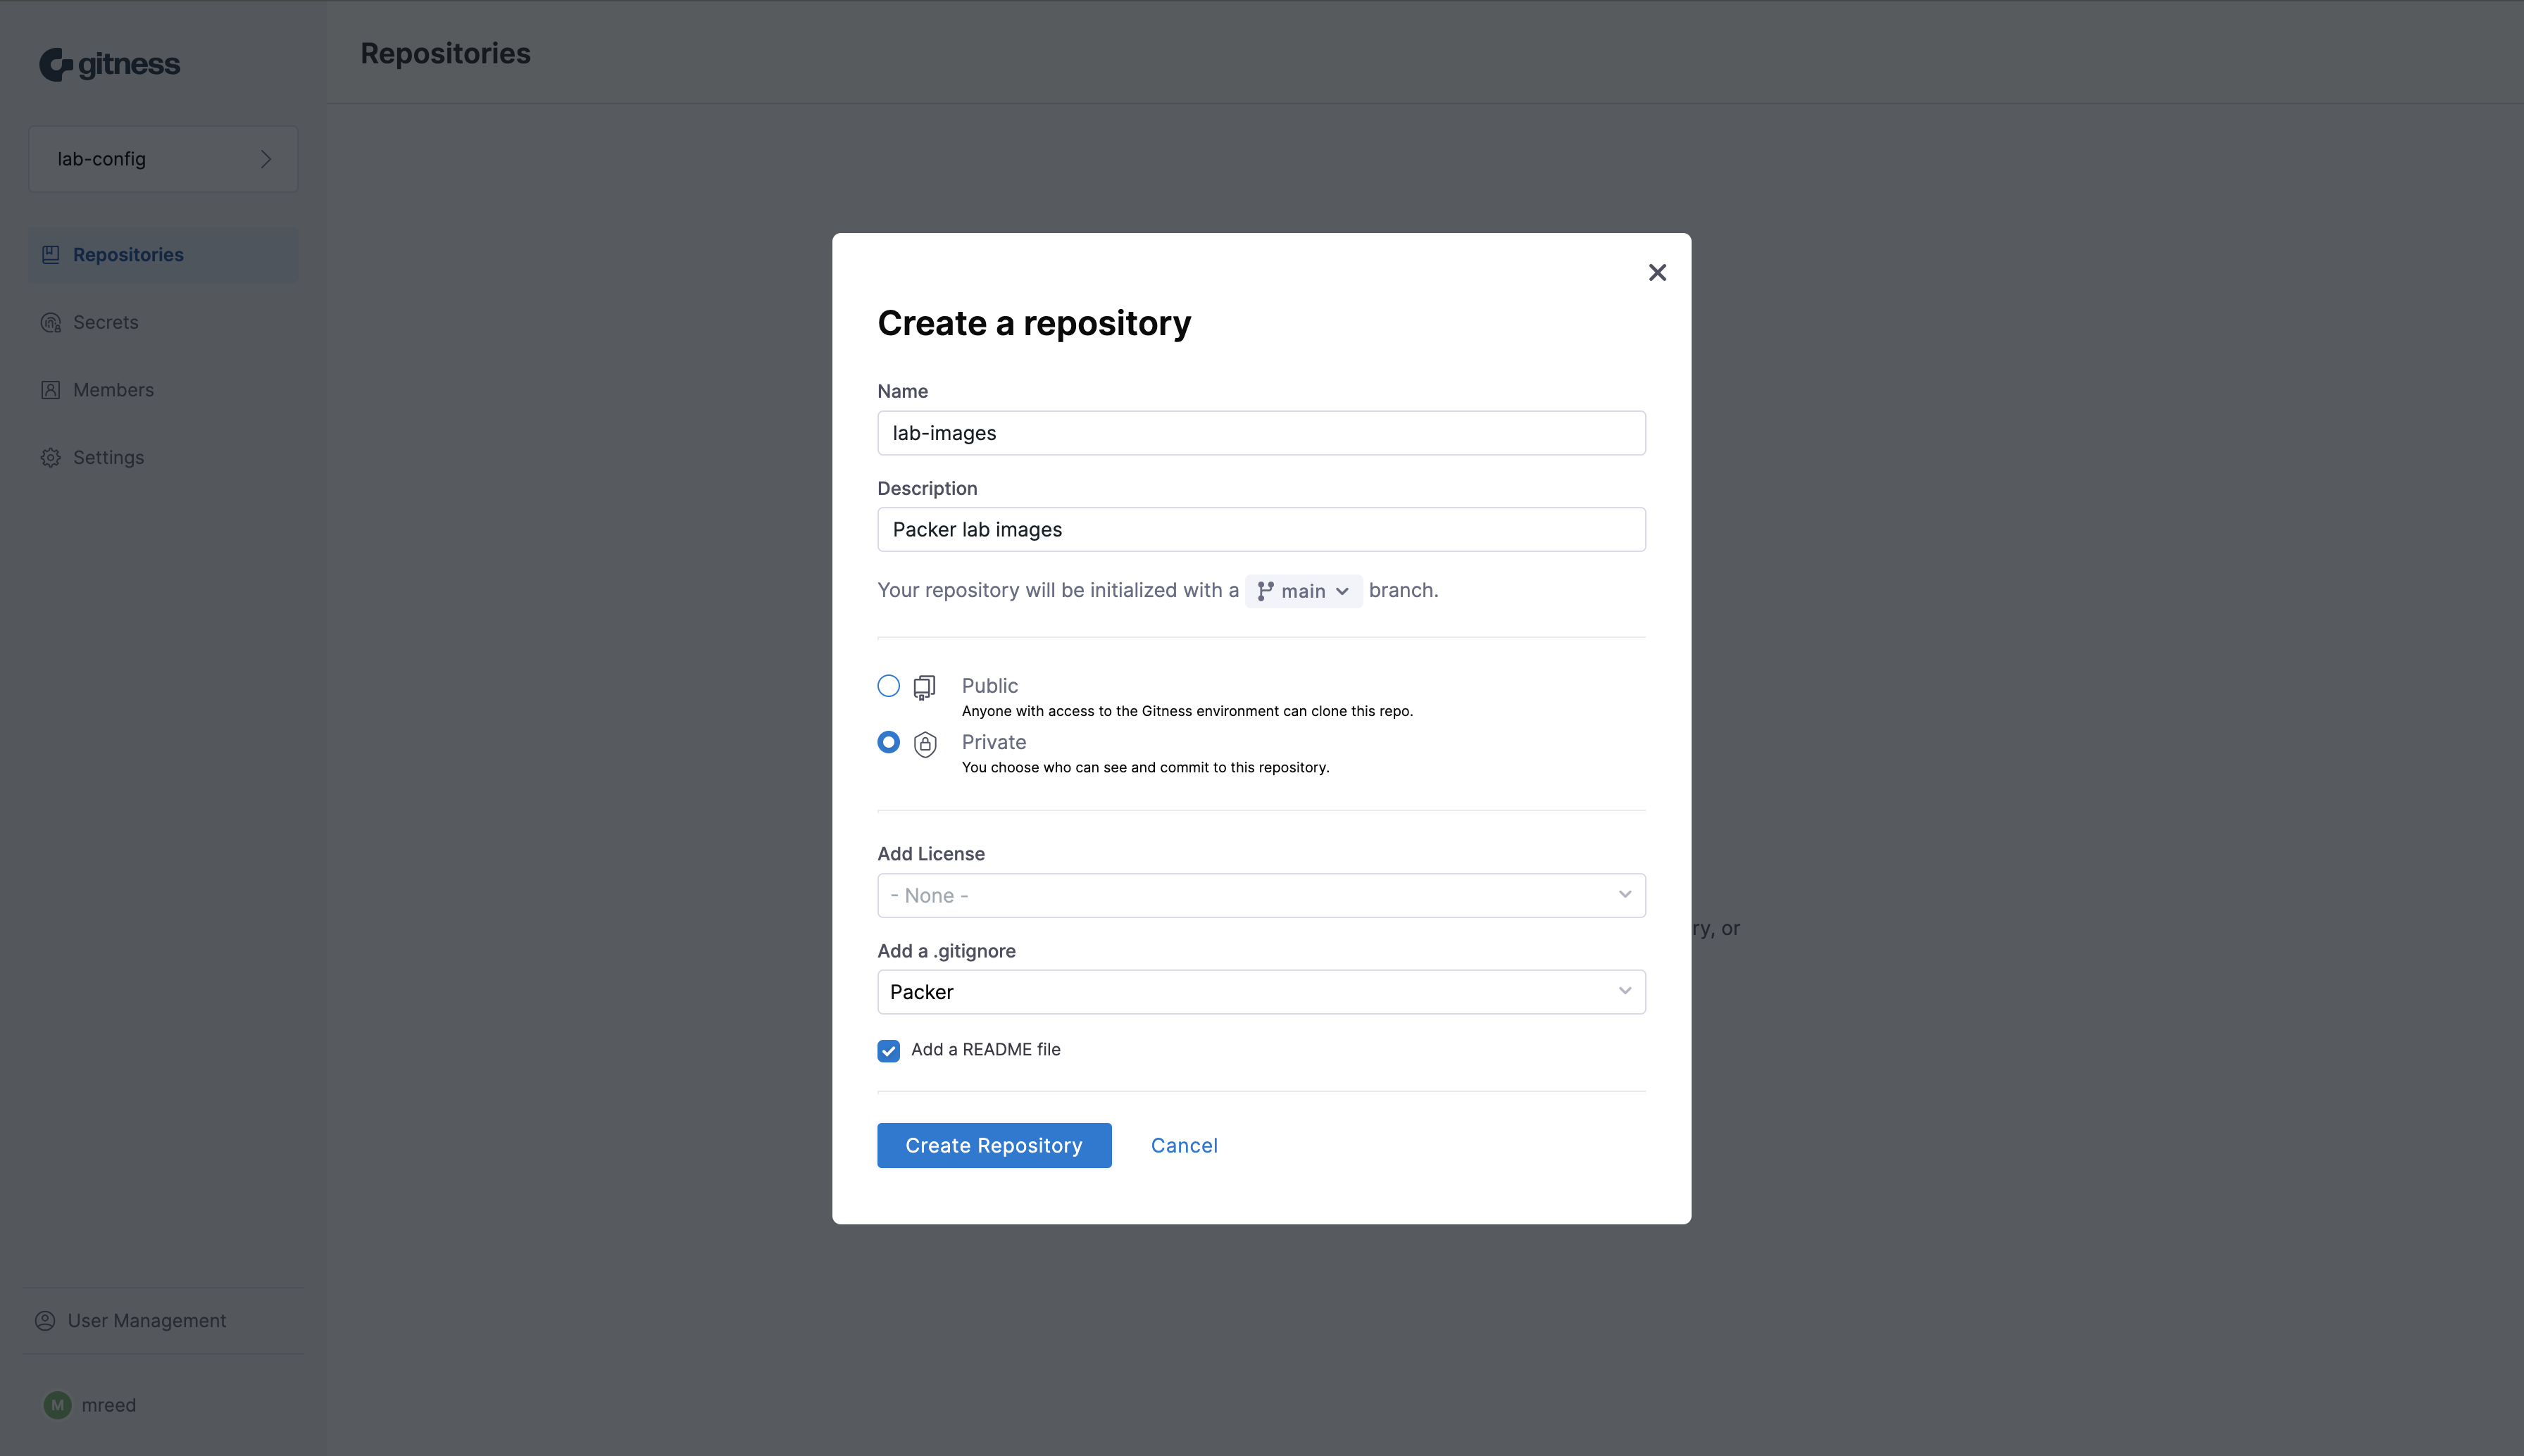Image resolution: width=2524 pixels, height=1456 pixels.
Task: Open Repositories in the sidebar
Action: click(x=163, y=255)
